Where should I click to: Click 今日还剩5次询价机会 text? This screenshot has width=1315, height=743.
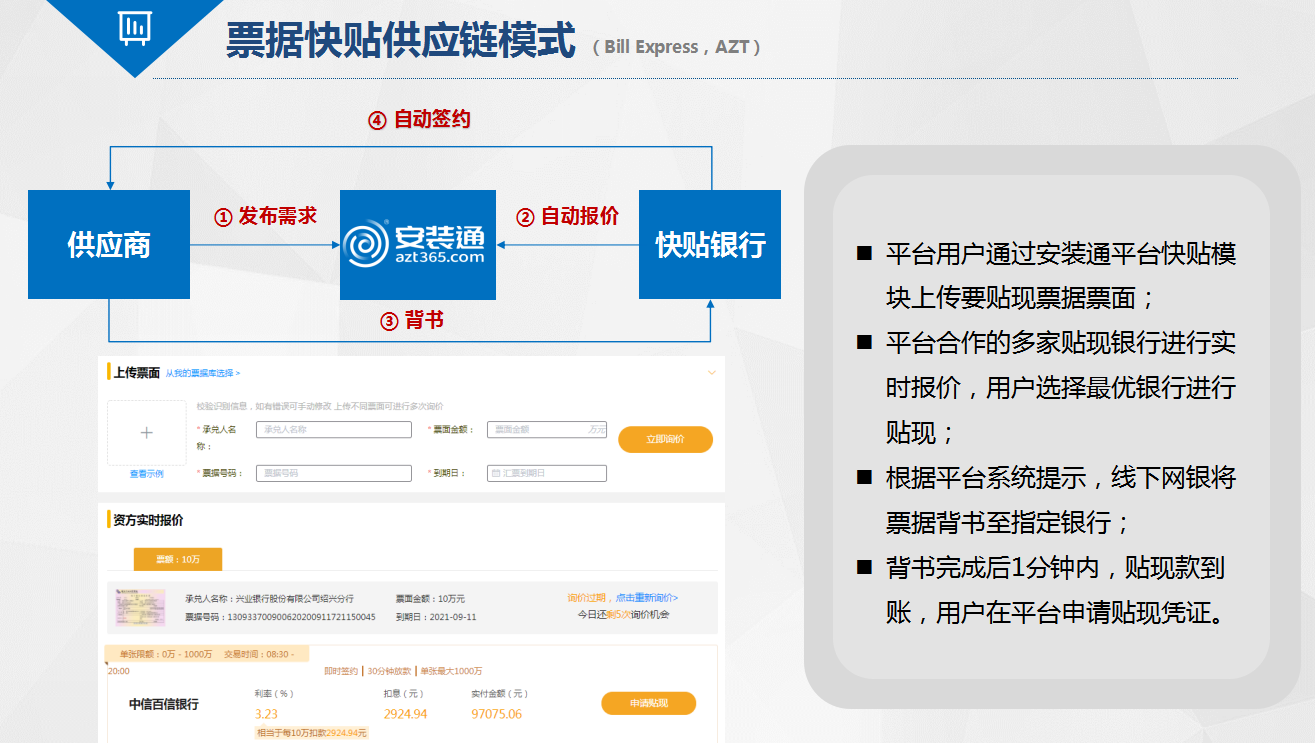[x=623, y=614]
